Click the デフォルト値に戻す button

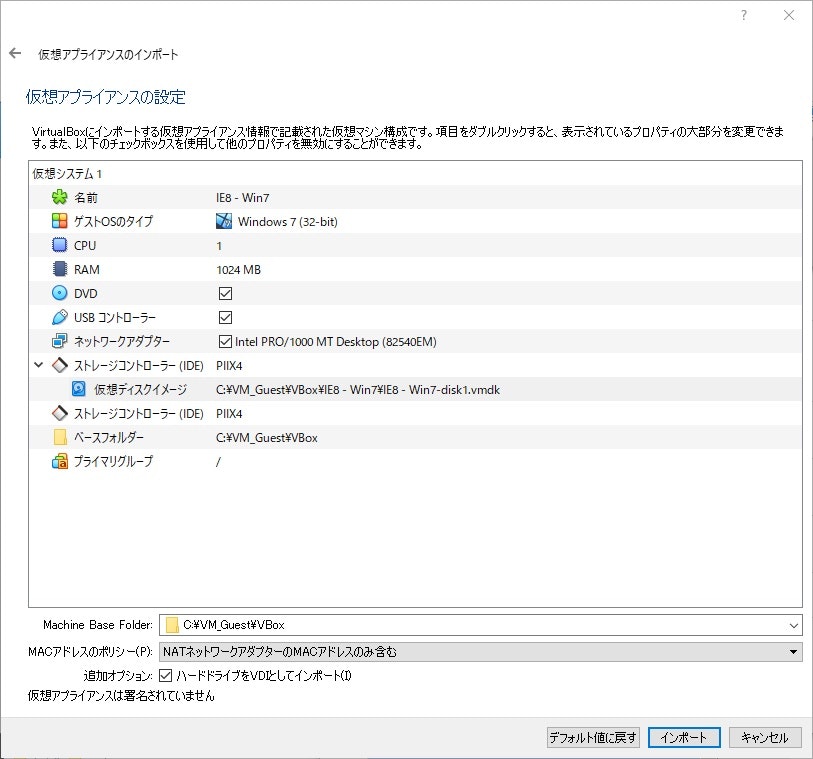(x=594, y=737)
